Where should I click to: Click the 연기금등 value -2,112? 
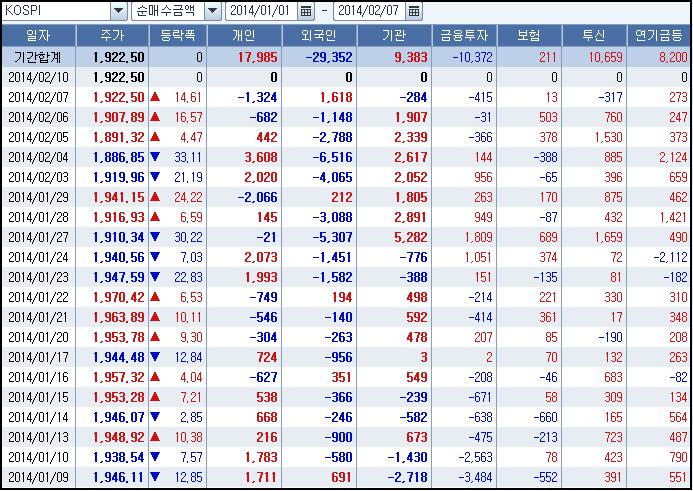pyautogui.click(x=670, y=258)
